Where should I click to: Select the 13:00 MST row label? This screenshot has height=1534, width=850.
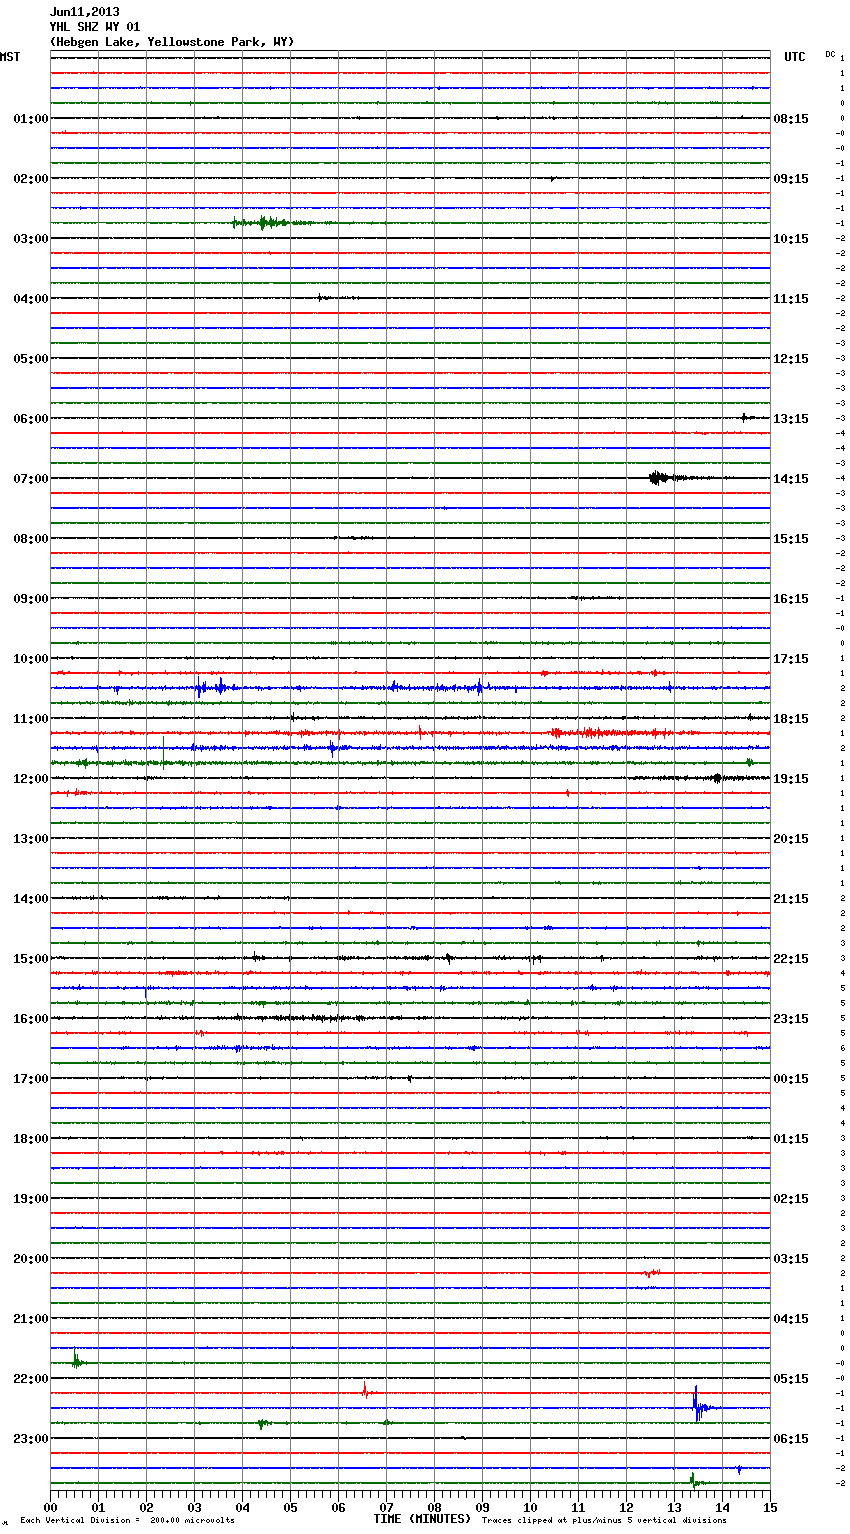click(x=30, y=839)
